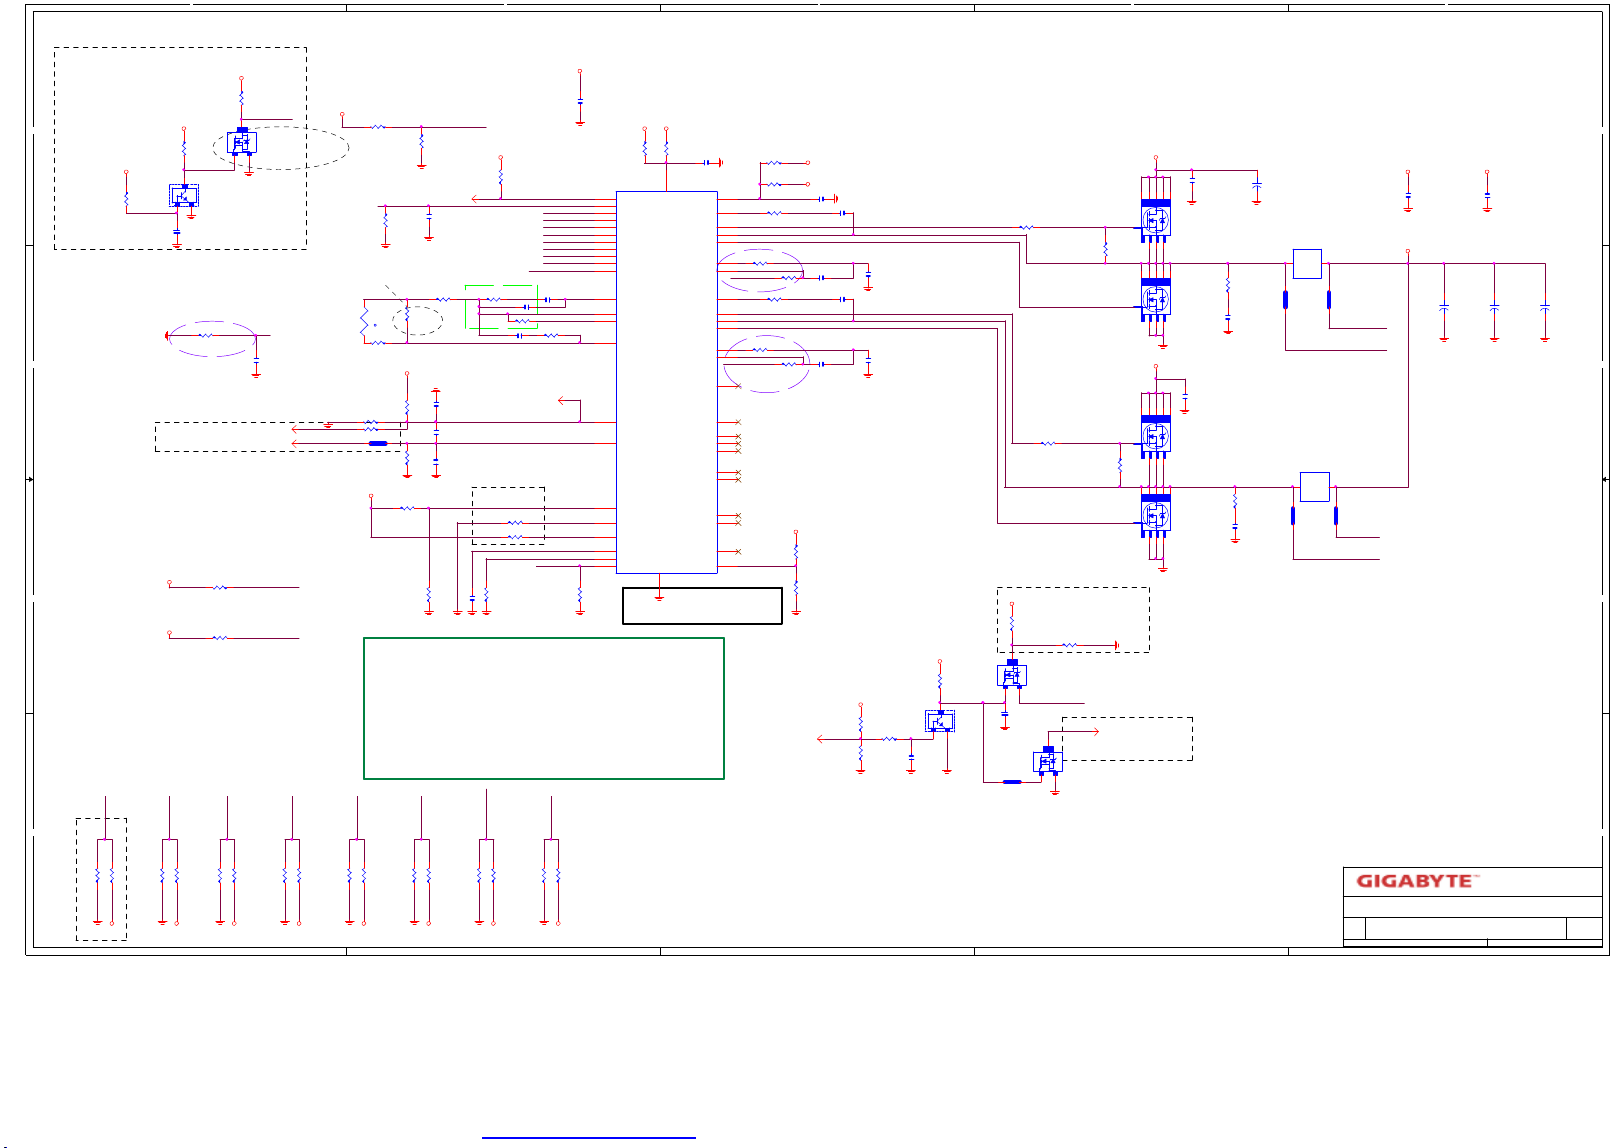Select the green-bordered notes box
Screen dimensions: 1618x1148
pyautogui.click(x=544, y=708)
